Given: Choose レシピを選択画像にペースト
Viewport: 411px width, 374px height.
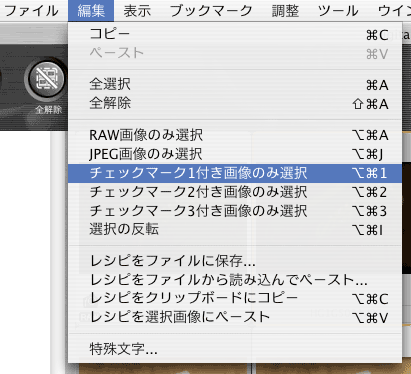Looking at the screenshot, I should click(x=235, y=317).
